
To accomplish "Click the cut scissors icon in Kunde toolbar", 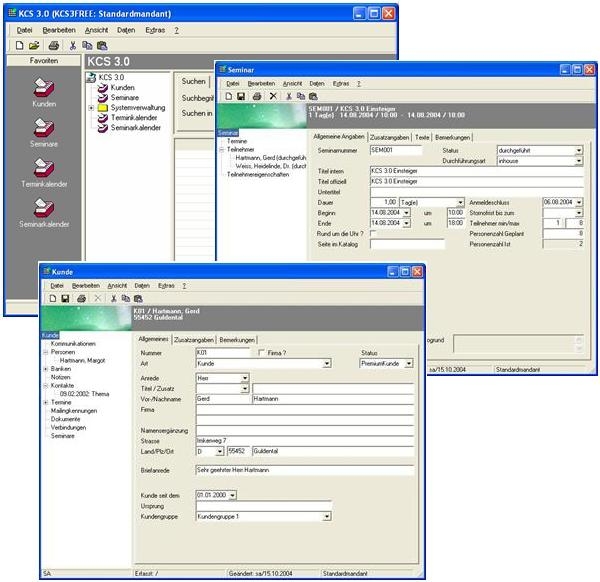I will [112, 298].
